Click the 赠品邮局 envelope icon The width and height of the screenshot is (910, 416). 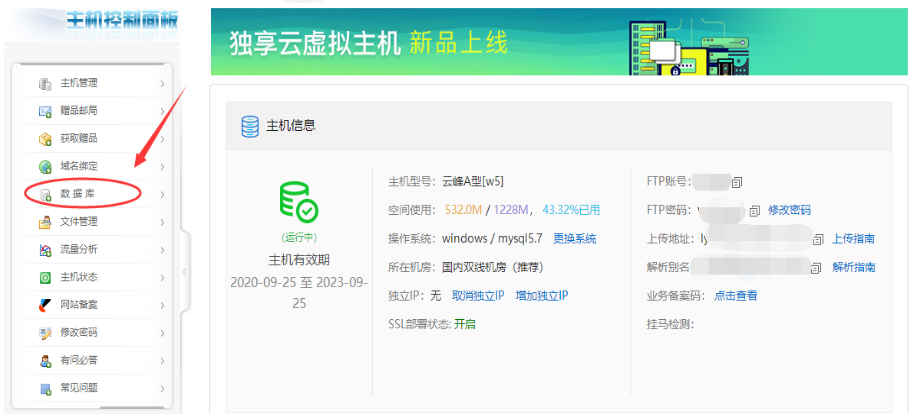click(x=45, y=111)
